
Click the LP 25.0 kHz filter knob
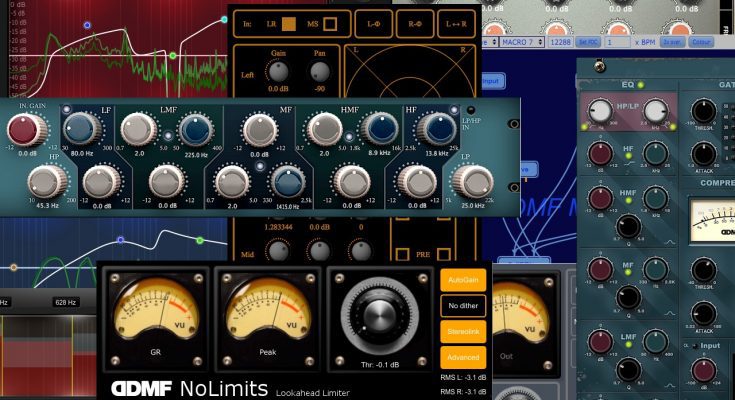(472, 182)
